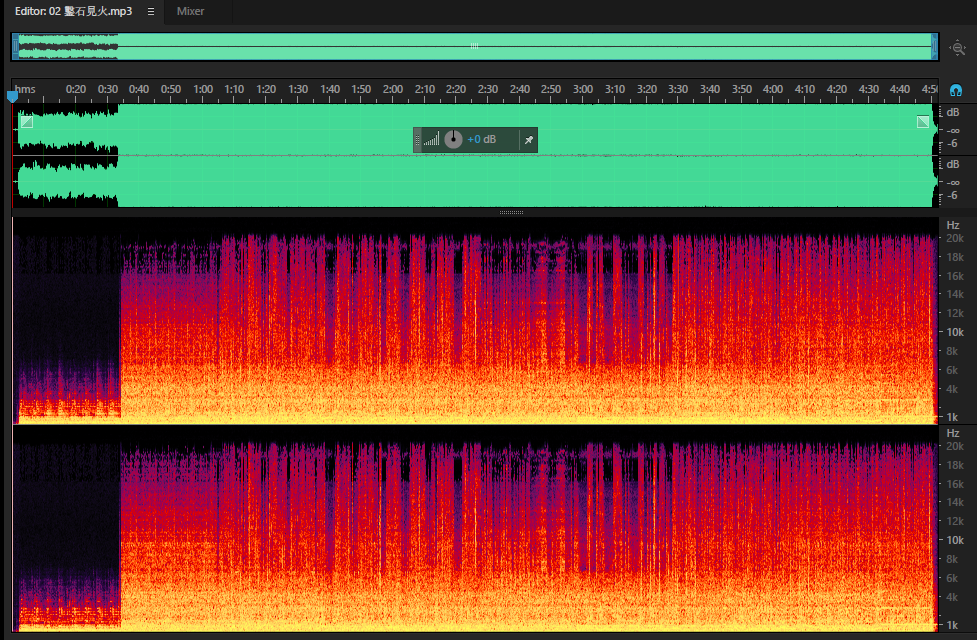Click the 0:20 mark on time ruler
The image size is (977, 640).
(x=75, y=89)
